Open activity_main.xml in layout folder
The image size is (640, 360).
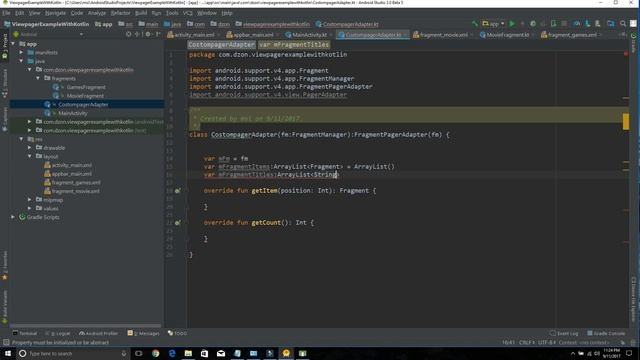(x=71, y=165)
